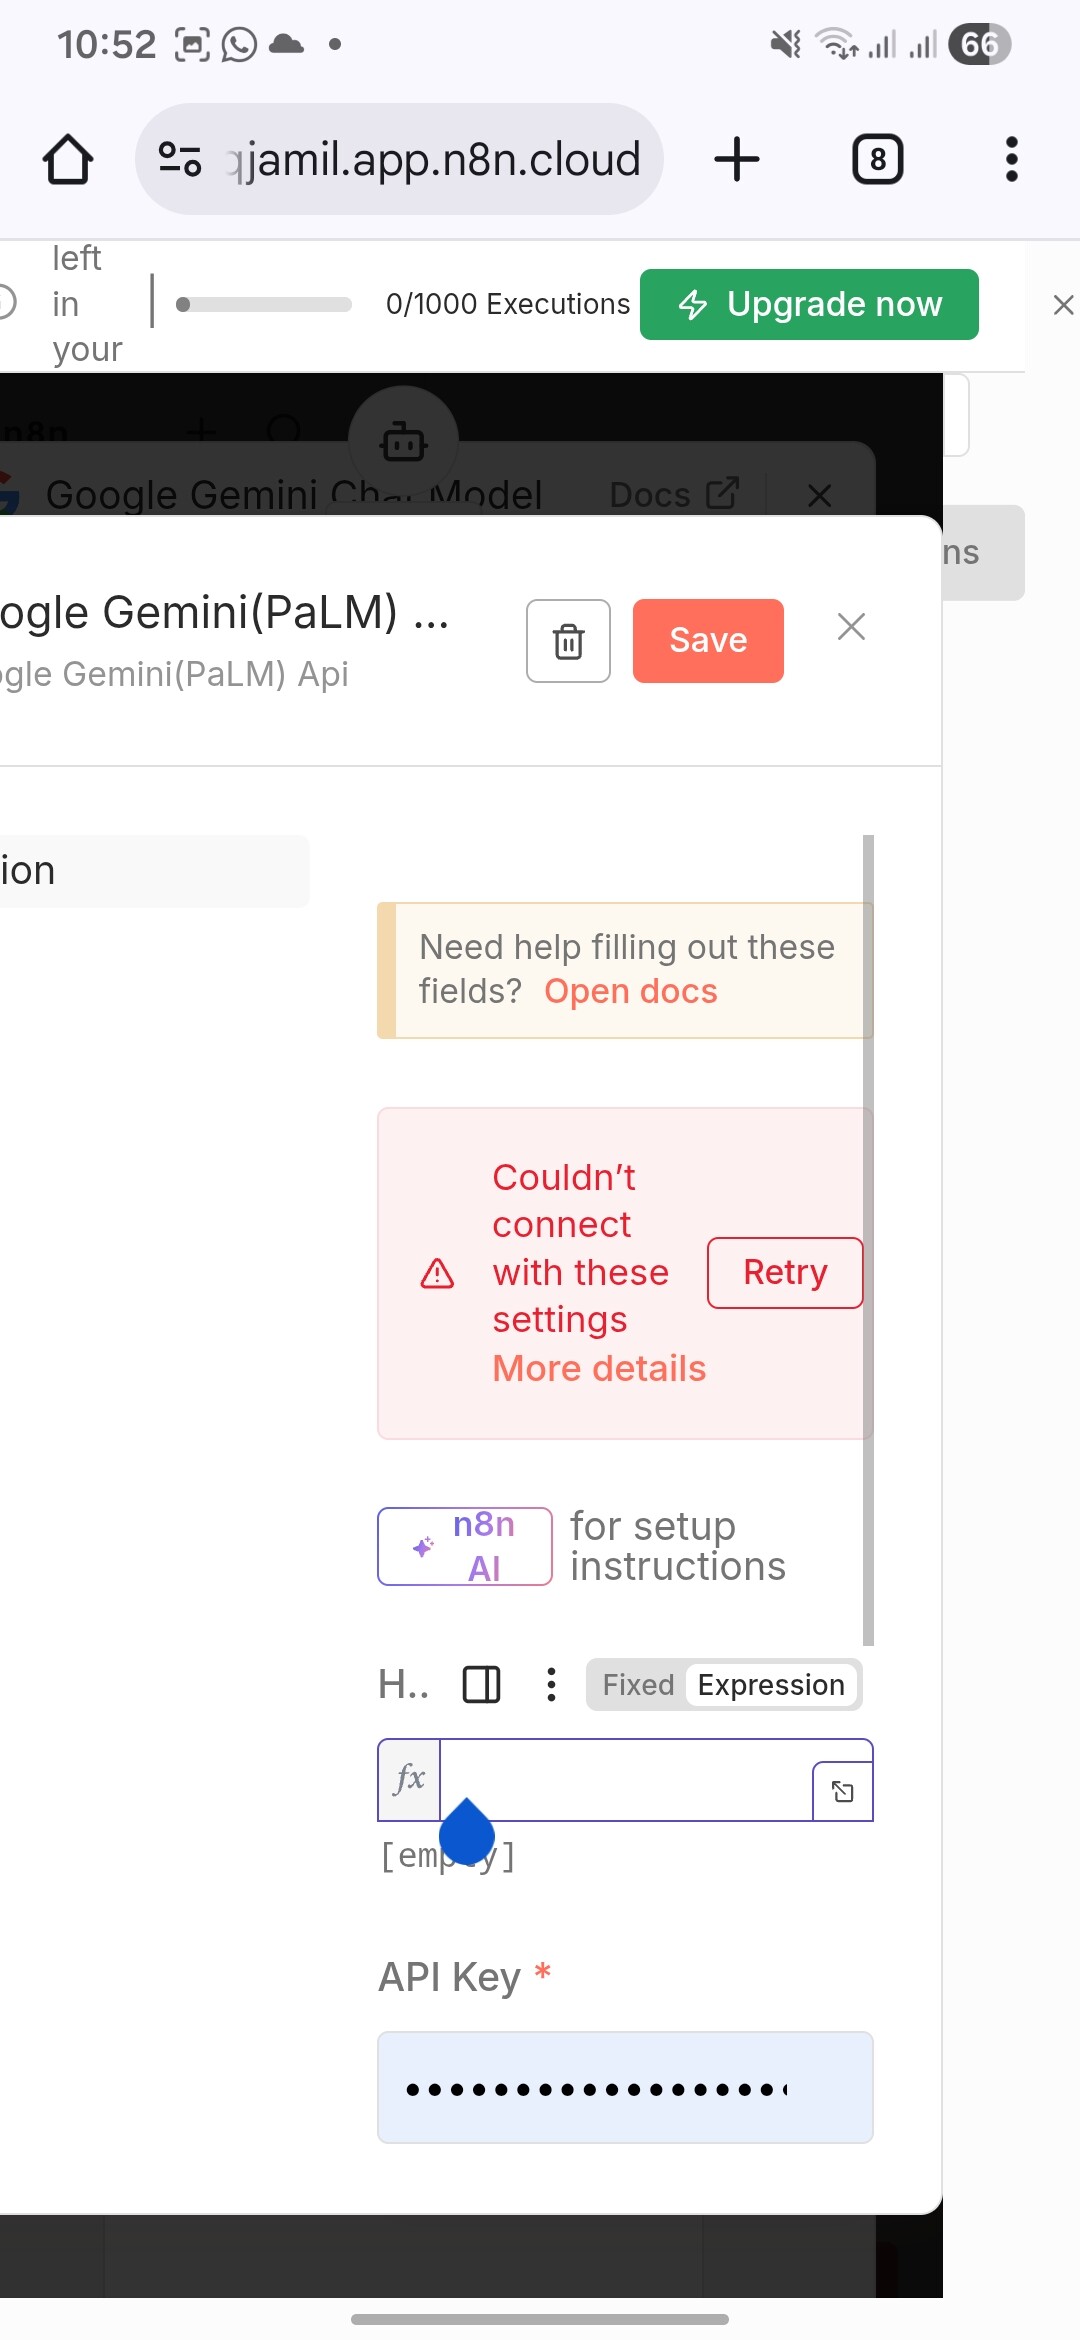Save the Gemini credential
Image resolution: width=1080 pixels, height=2340 pixels.
pos(708,641)
